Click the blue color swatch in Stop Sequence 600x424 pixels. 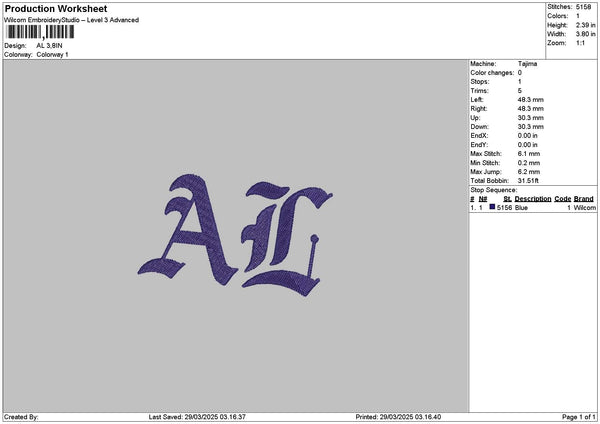tap(493, 207)
